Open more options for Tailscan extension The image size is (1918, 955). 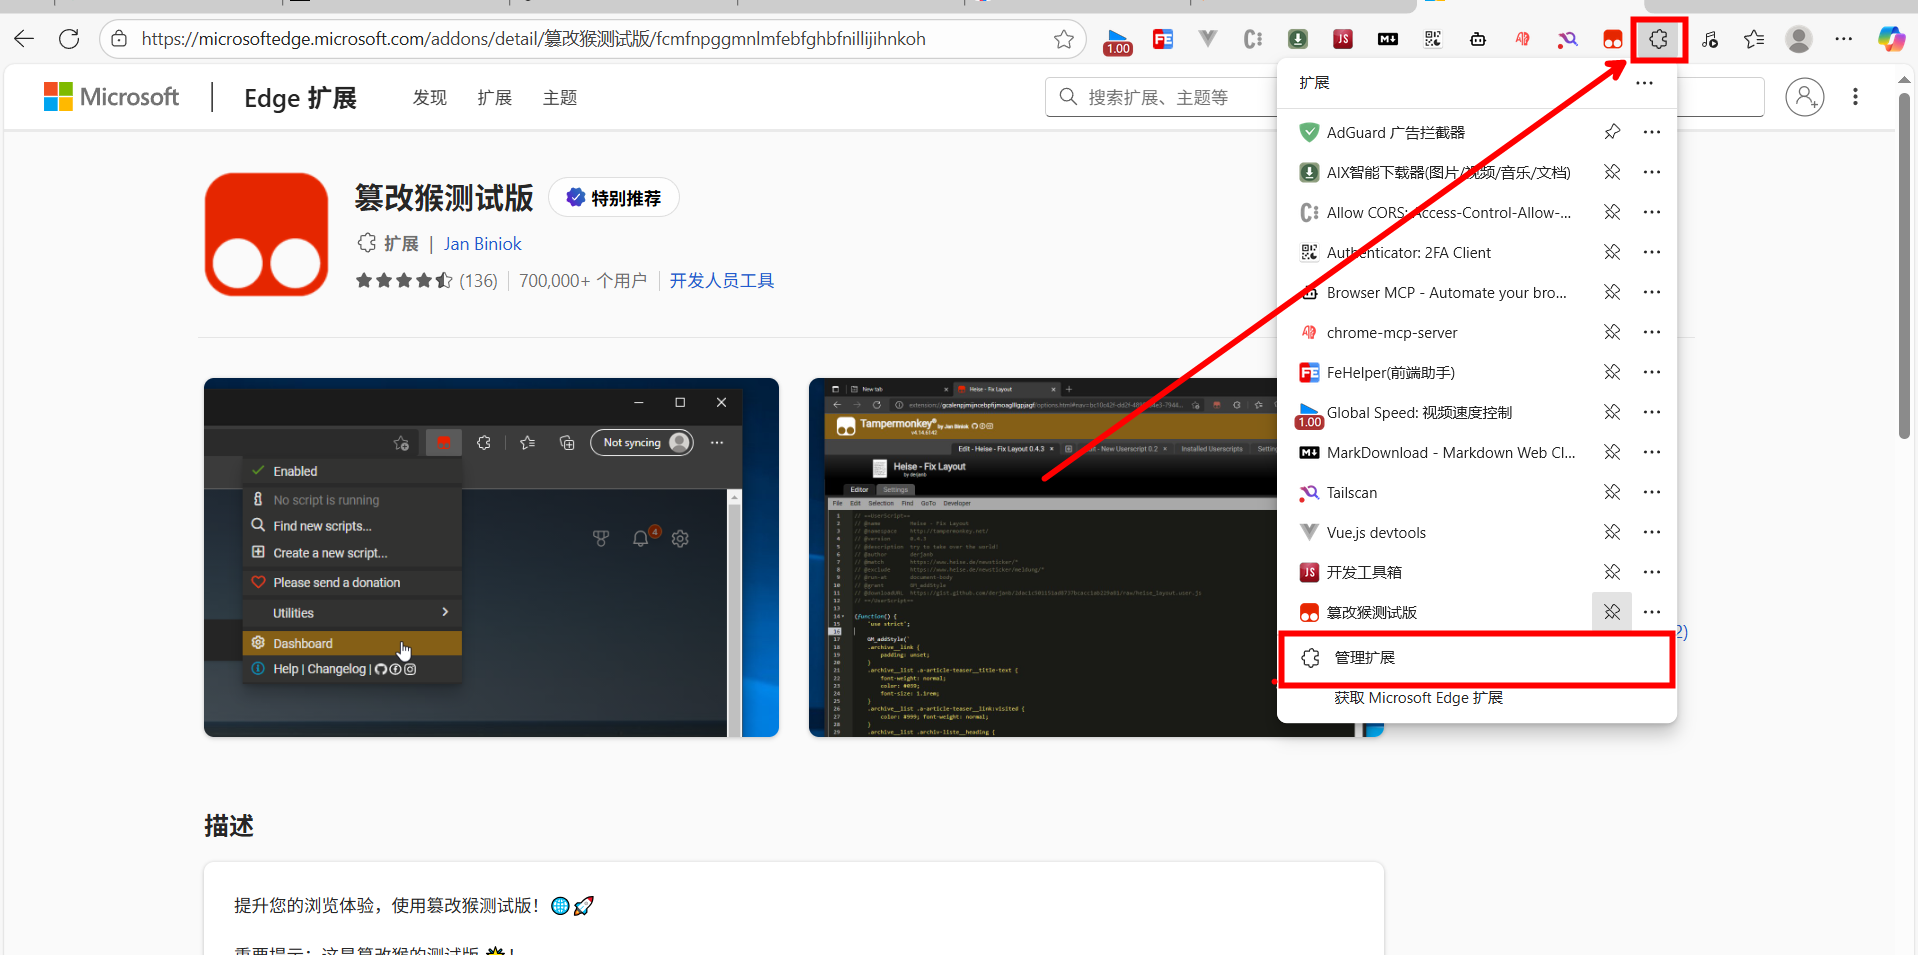click(1651, 492)
